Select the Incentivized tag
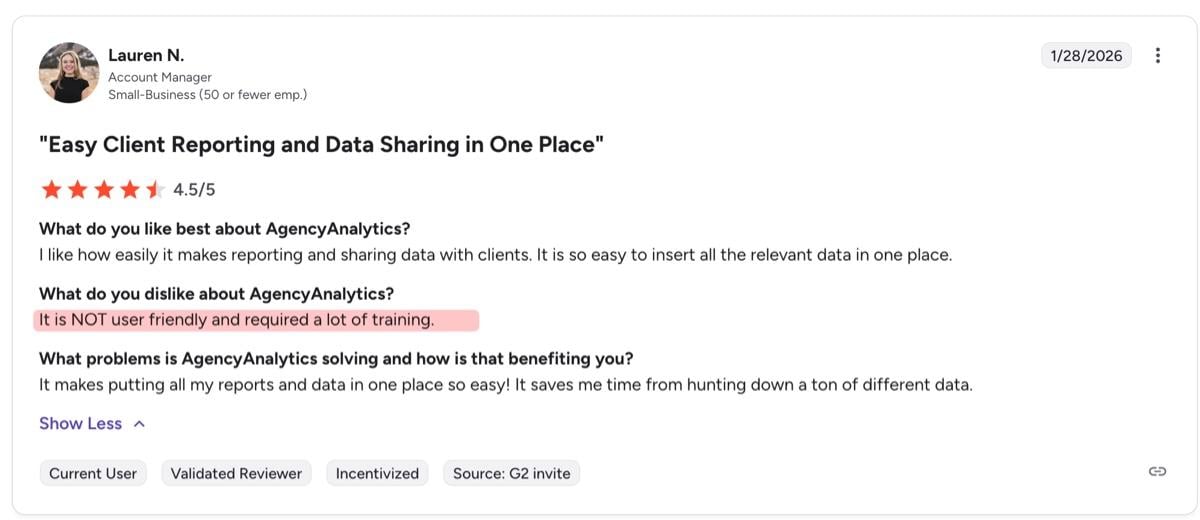Screen dimensions: 1200x520 click(377, 474)
